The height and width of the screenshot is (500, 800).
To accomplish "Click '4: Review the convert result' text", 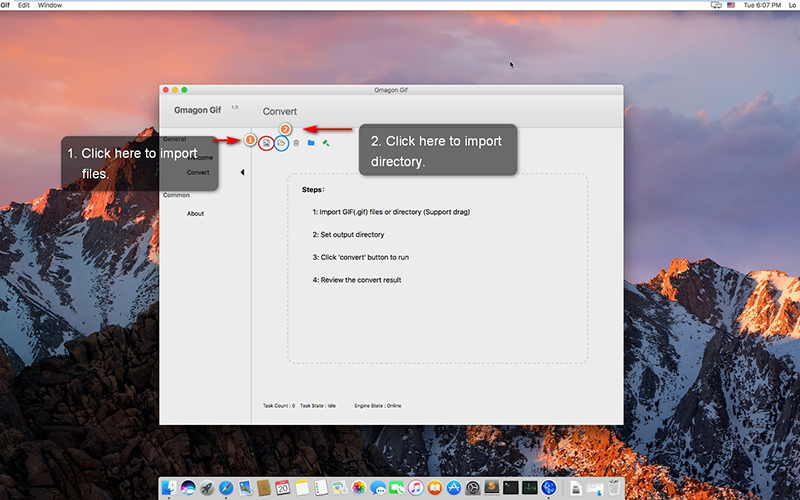I will 357,280.
